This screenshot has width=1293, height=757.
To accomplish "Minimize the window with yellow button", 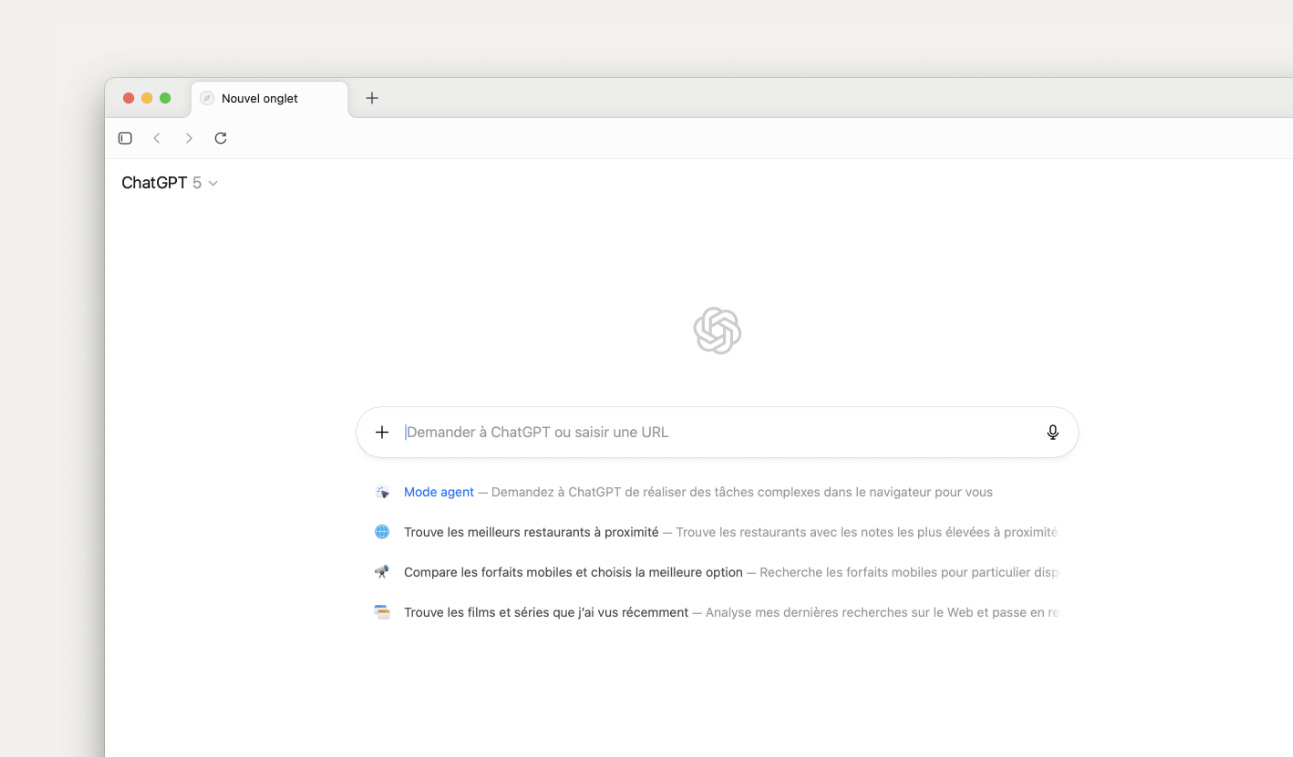I will pyautogui.click(x=147, y=98).
